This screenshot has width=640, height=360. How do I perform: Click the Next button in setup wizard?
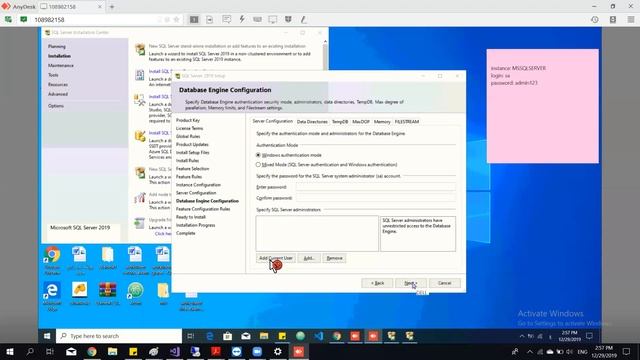pos(411,283)
